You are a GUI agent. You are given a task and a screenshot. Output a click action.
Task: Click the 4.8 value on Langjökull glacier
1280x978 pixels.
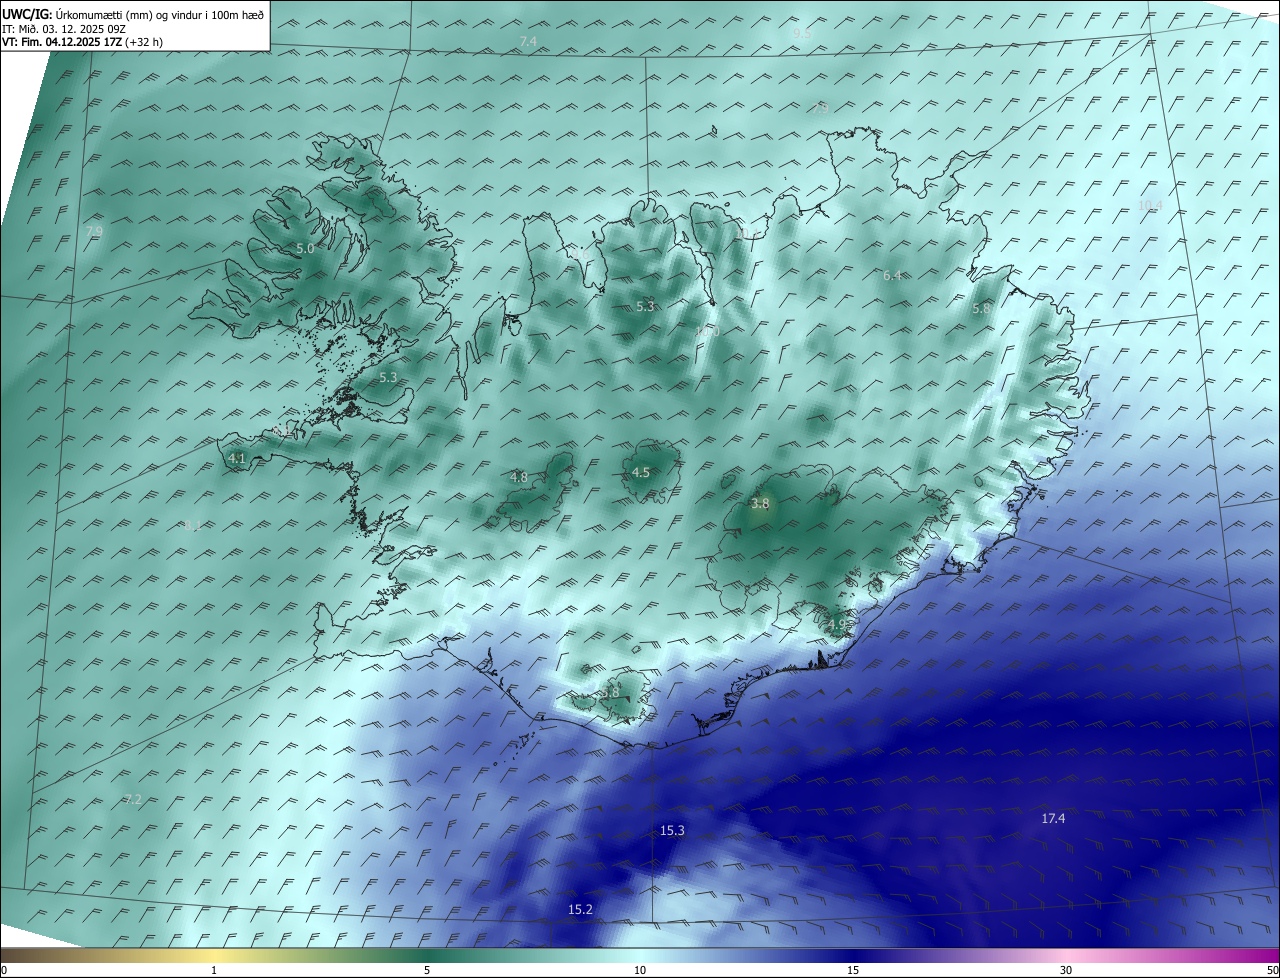coord(518,478)
